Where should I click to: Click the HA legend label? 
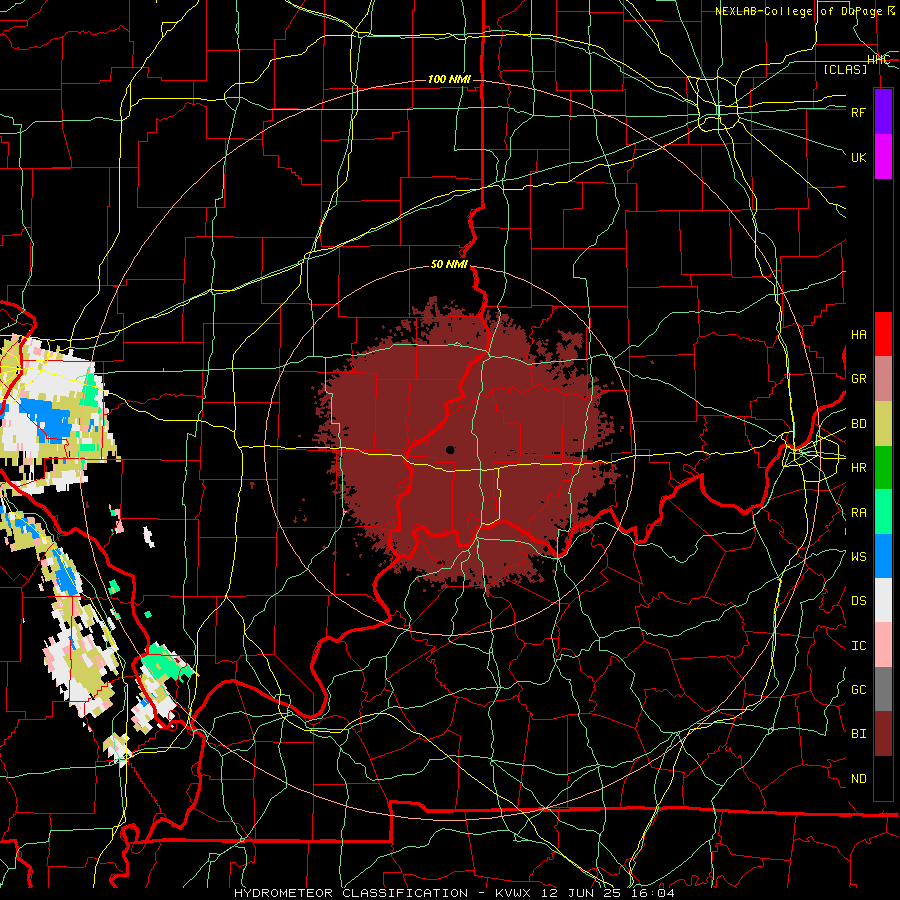pyautogui.click(x=858, y=335)
